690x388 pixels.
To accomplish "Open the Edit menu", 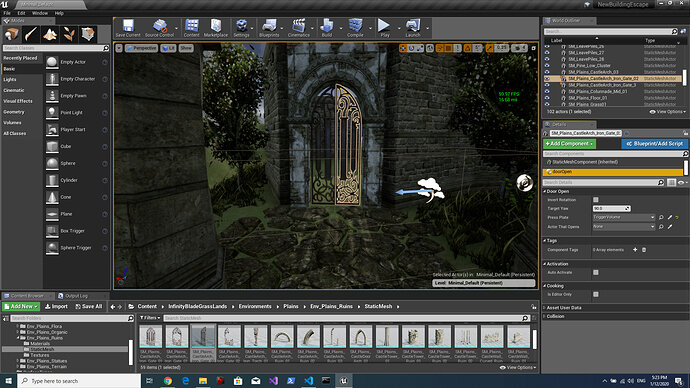I will click(21, 13).
